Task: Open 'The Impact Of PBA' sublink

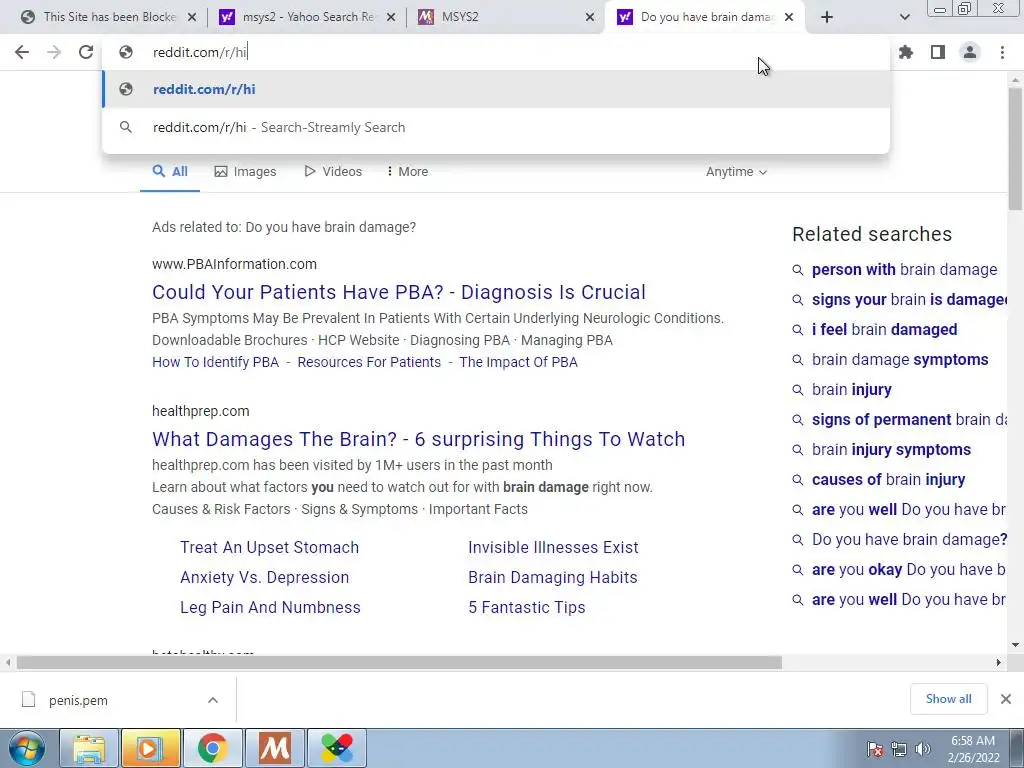Action: point(519,362)
